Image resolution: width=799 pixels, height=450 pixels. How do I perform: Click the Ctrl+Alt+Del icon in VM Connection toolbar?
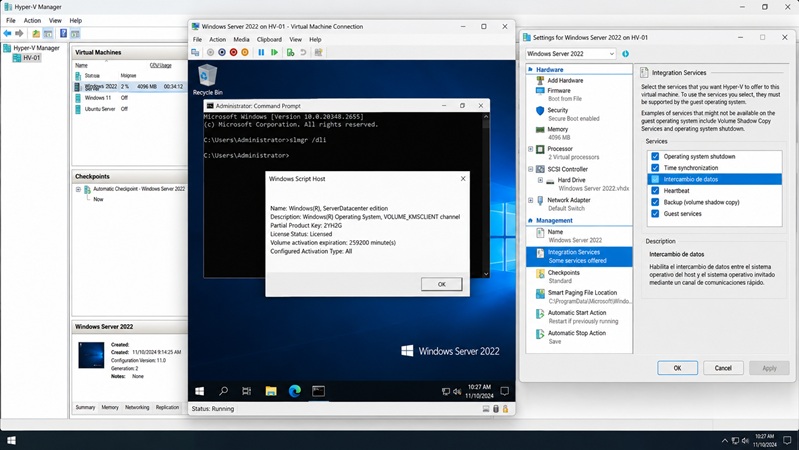(195, 52)
